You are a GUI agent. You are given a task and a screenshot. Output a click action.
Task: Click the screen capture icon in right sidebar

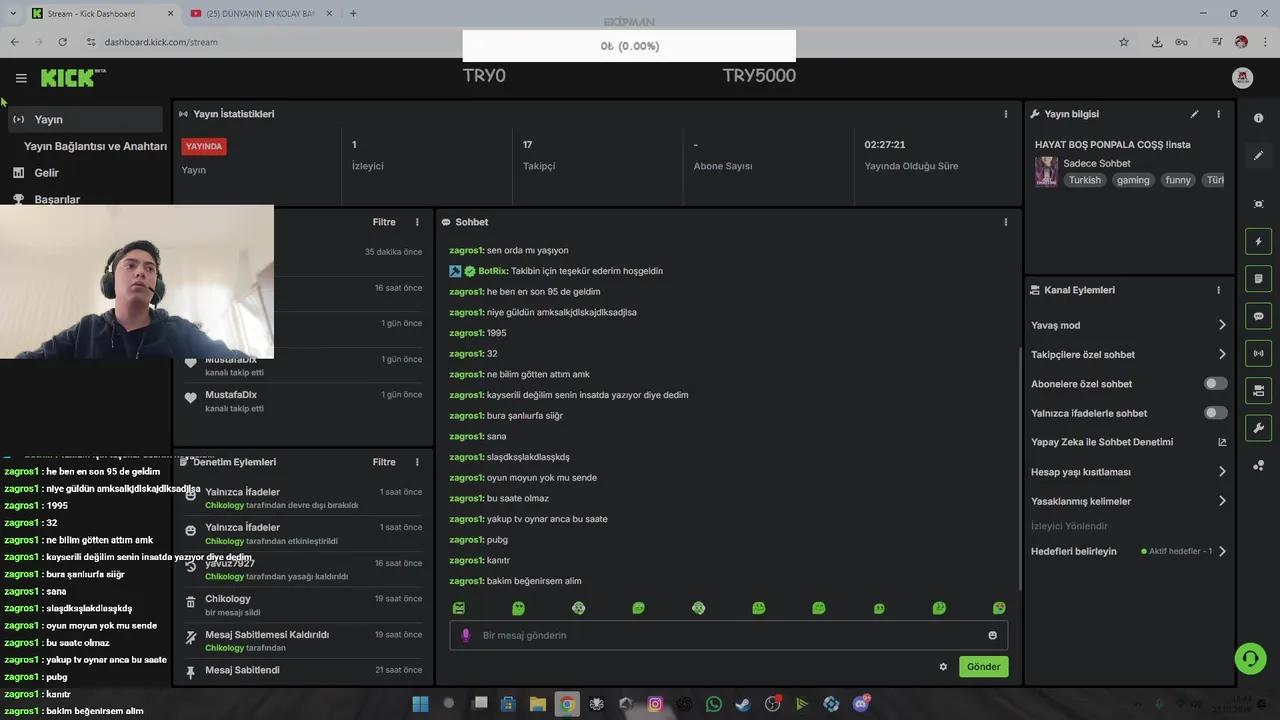[x=1258, y=204]
